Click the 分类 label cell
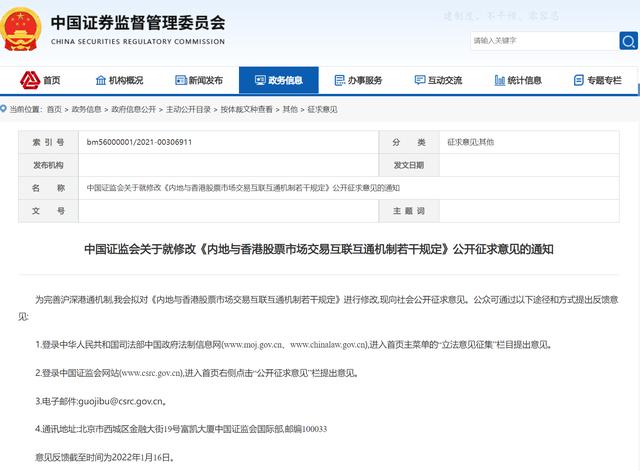Viewport: 640px width, 471px height. point(409,142)
